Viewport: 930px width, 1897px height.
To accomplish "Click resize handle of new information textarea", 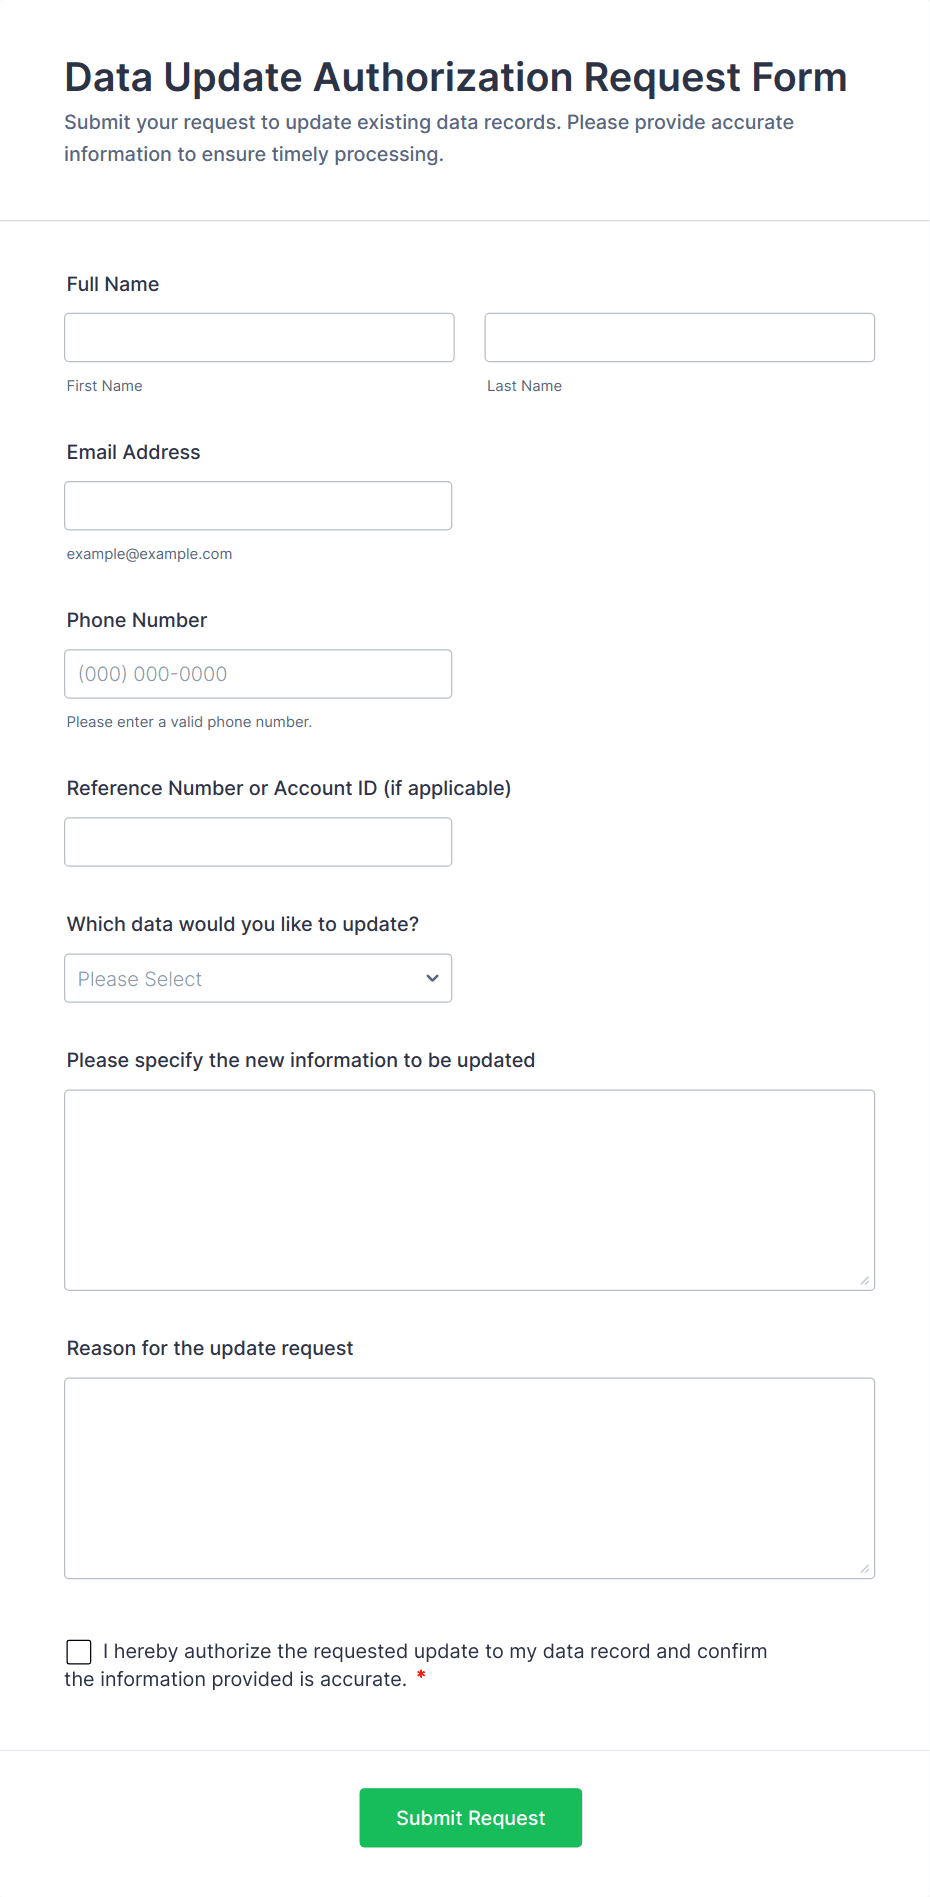I will tap(865, 1281).
